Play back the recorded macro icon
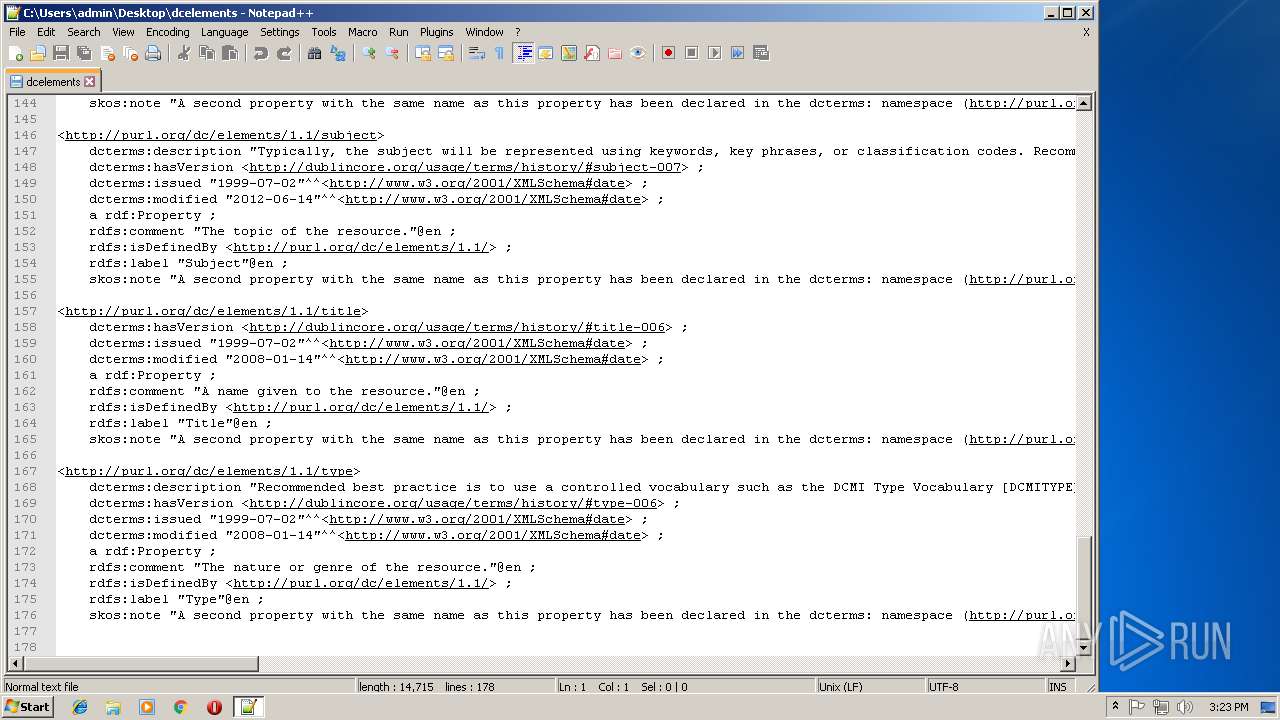This screenshot has height=720, width=1280. (715, 53)
